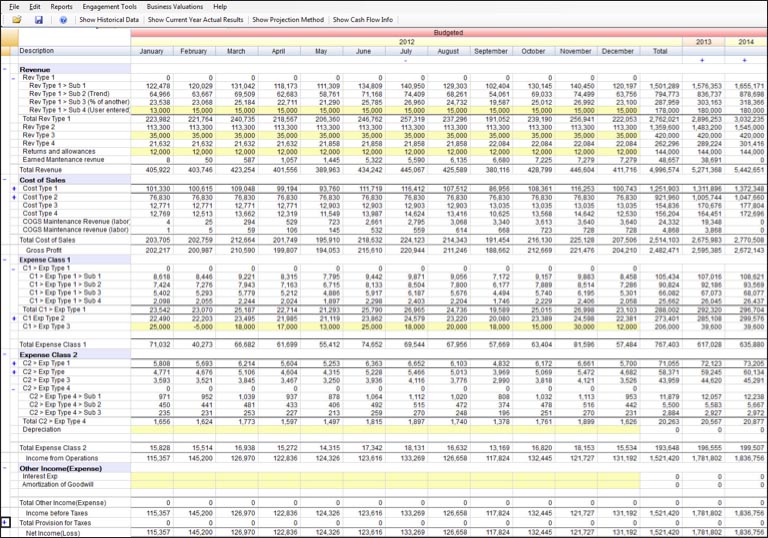This screenshot has height=538, width=768.
Task: Toggle Show Cash Flow Info
Action: coord(362,19)
